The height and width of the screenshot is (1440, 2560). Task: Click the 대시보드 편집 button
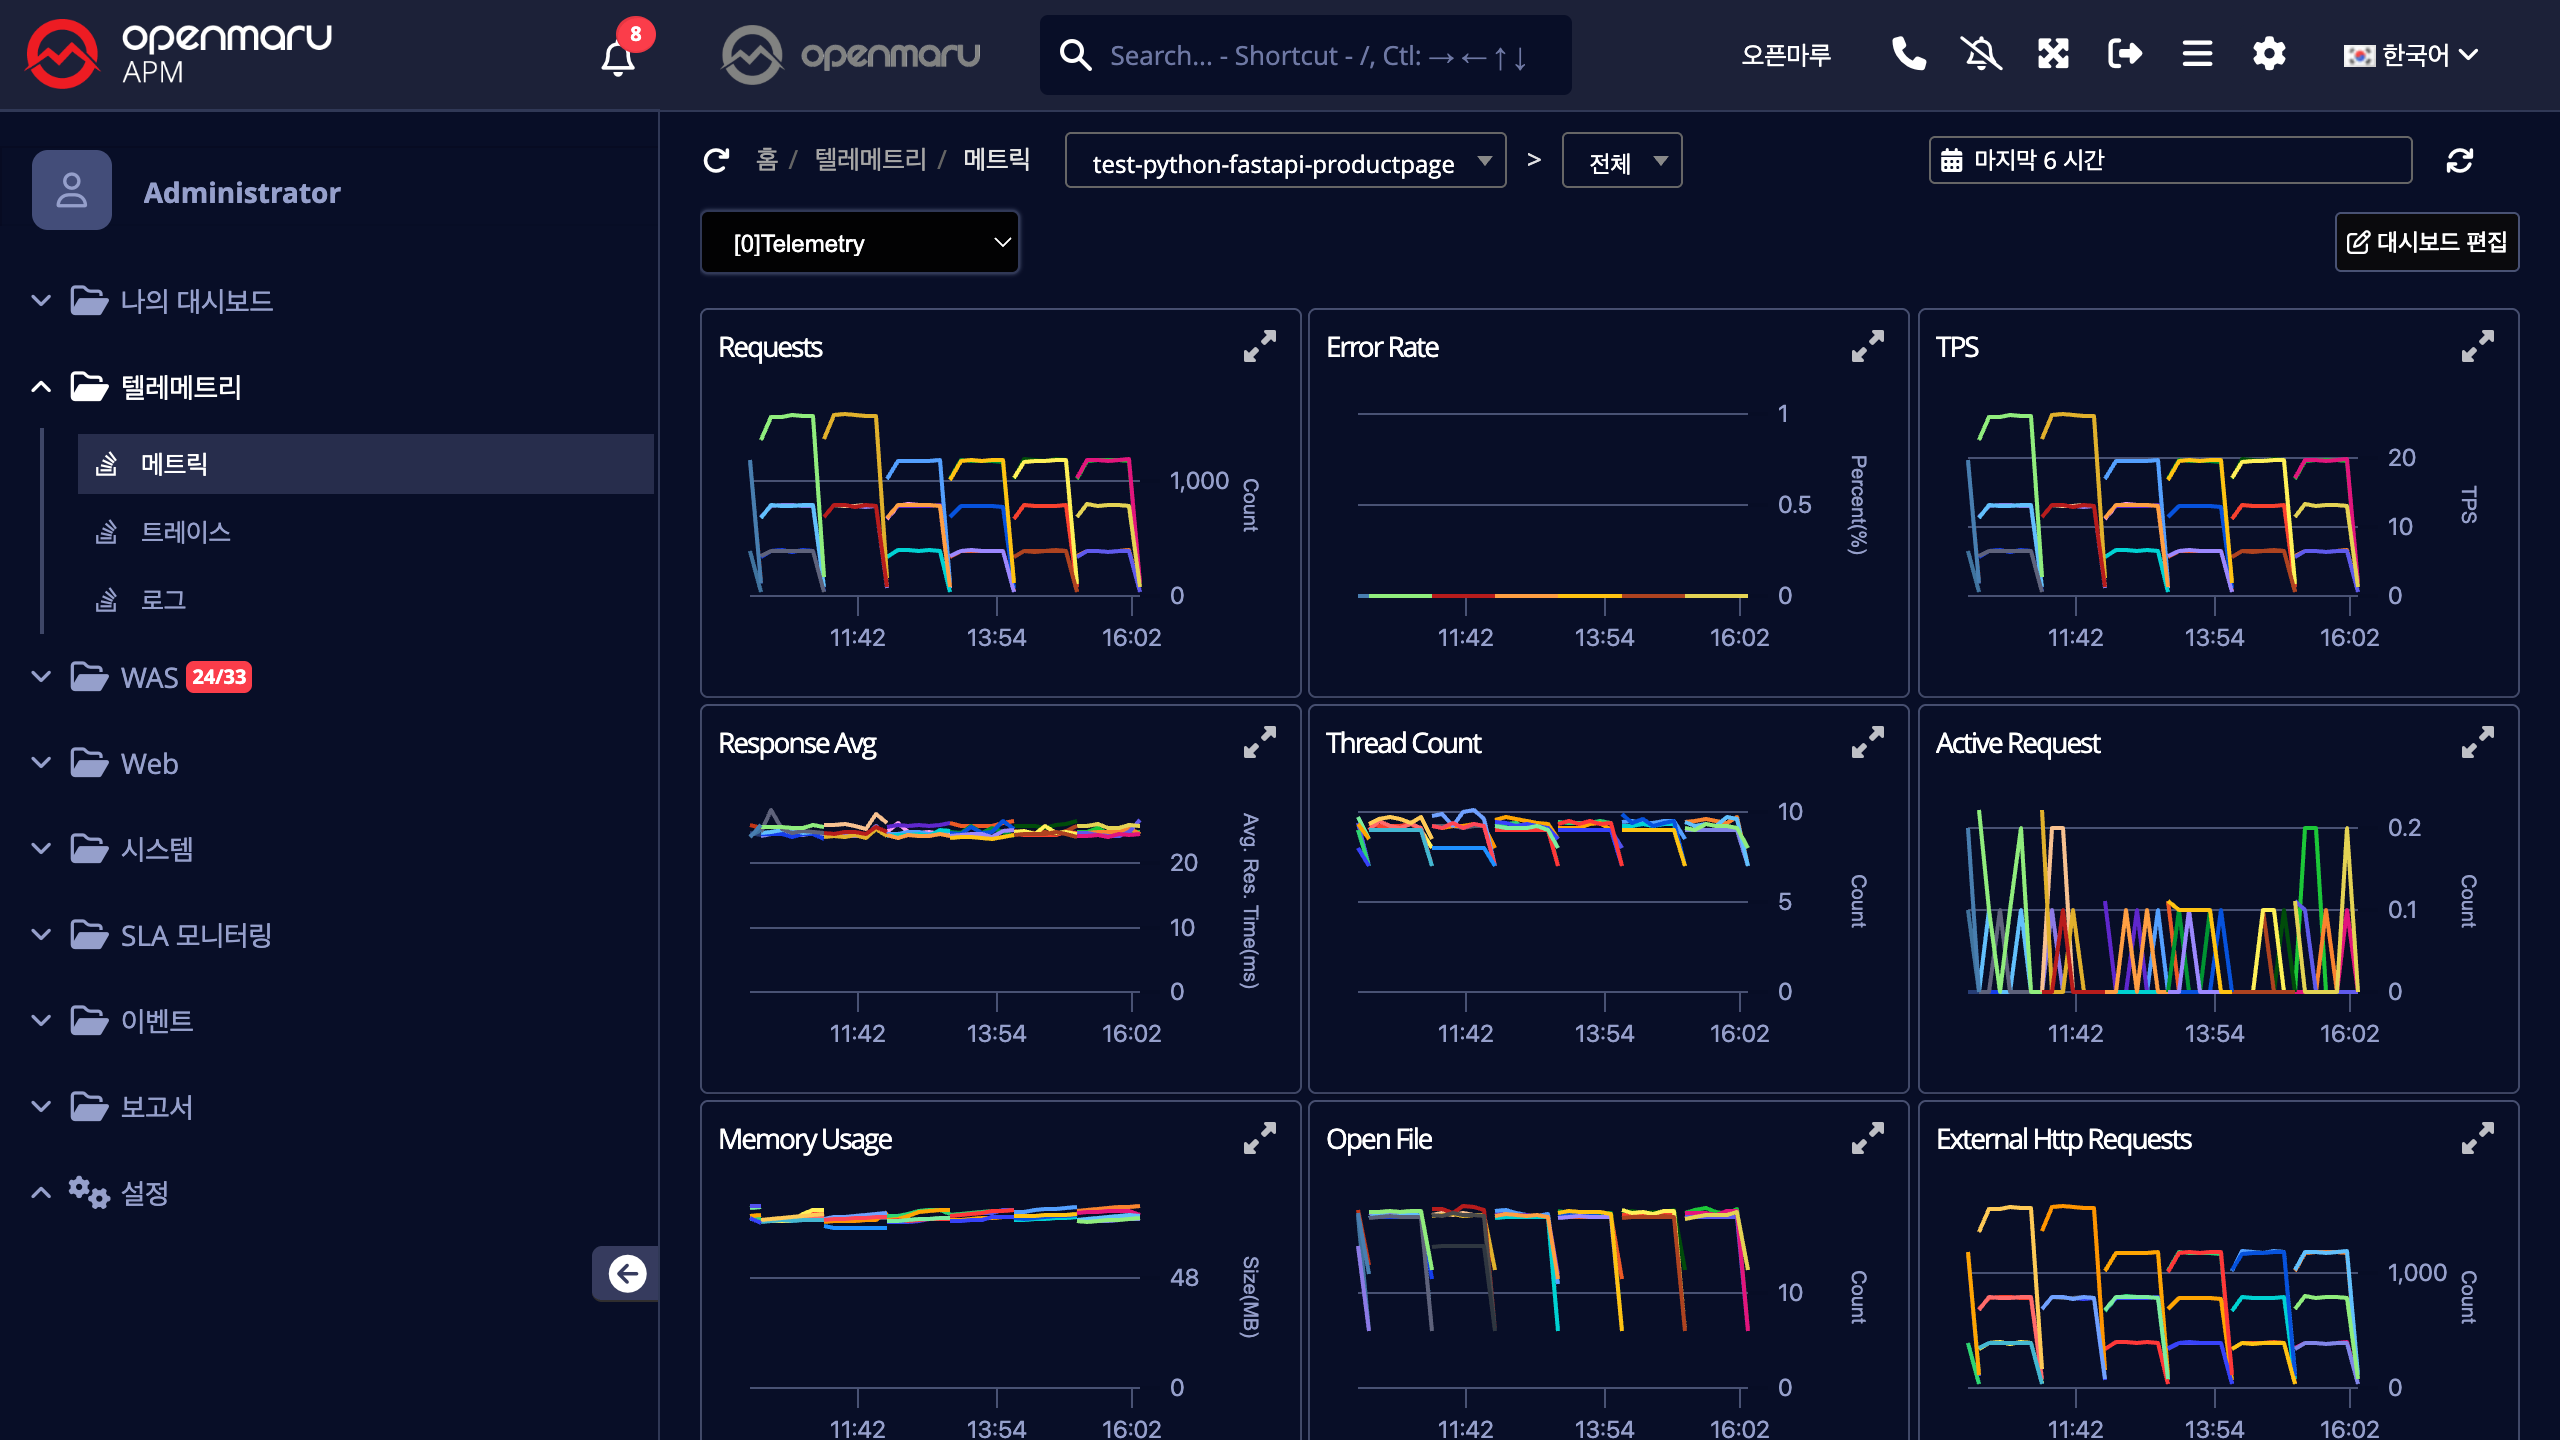(x=2426, y=242)
